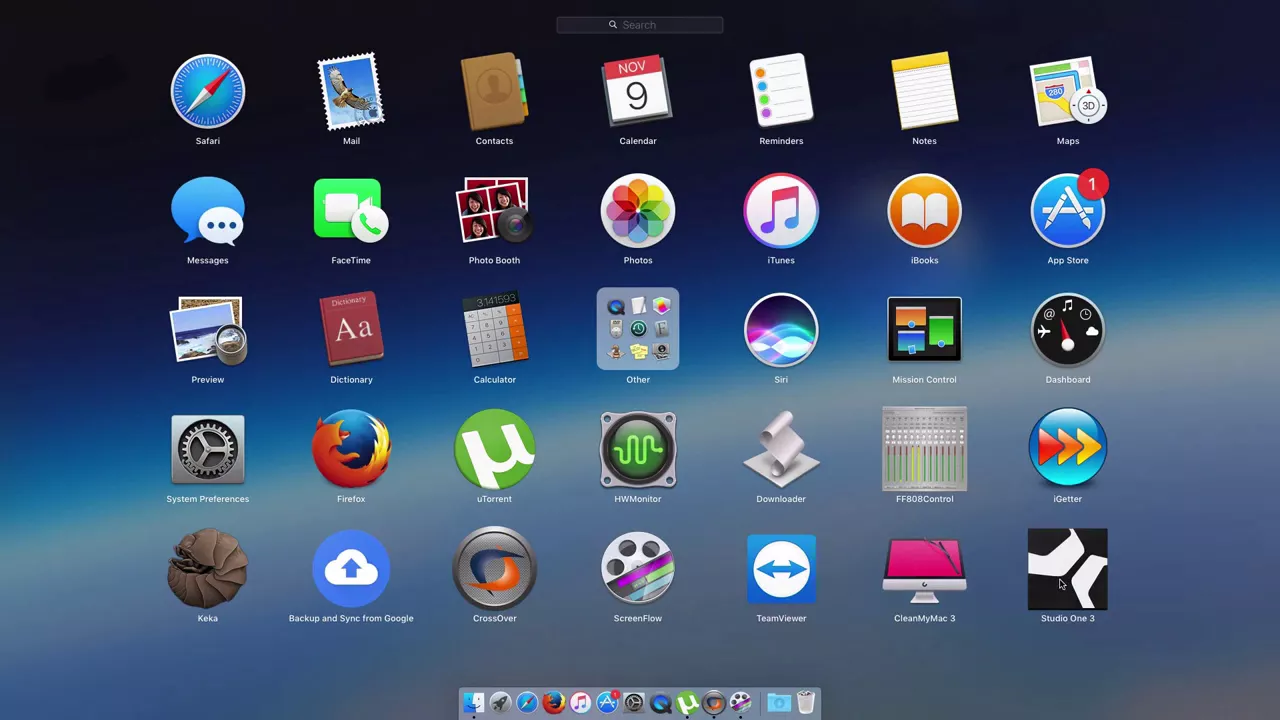Launch FF808Control mixer app
Viewport: 1280px width, 720px height.
[924, 450]
